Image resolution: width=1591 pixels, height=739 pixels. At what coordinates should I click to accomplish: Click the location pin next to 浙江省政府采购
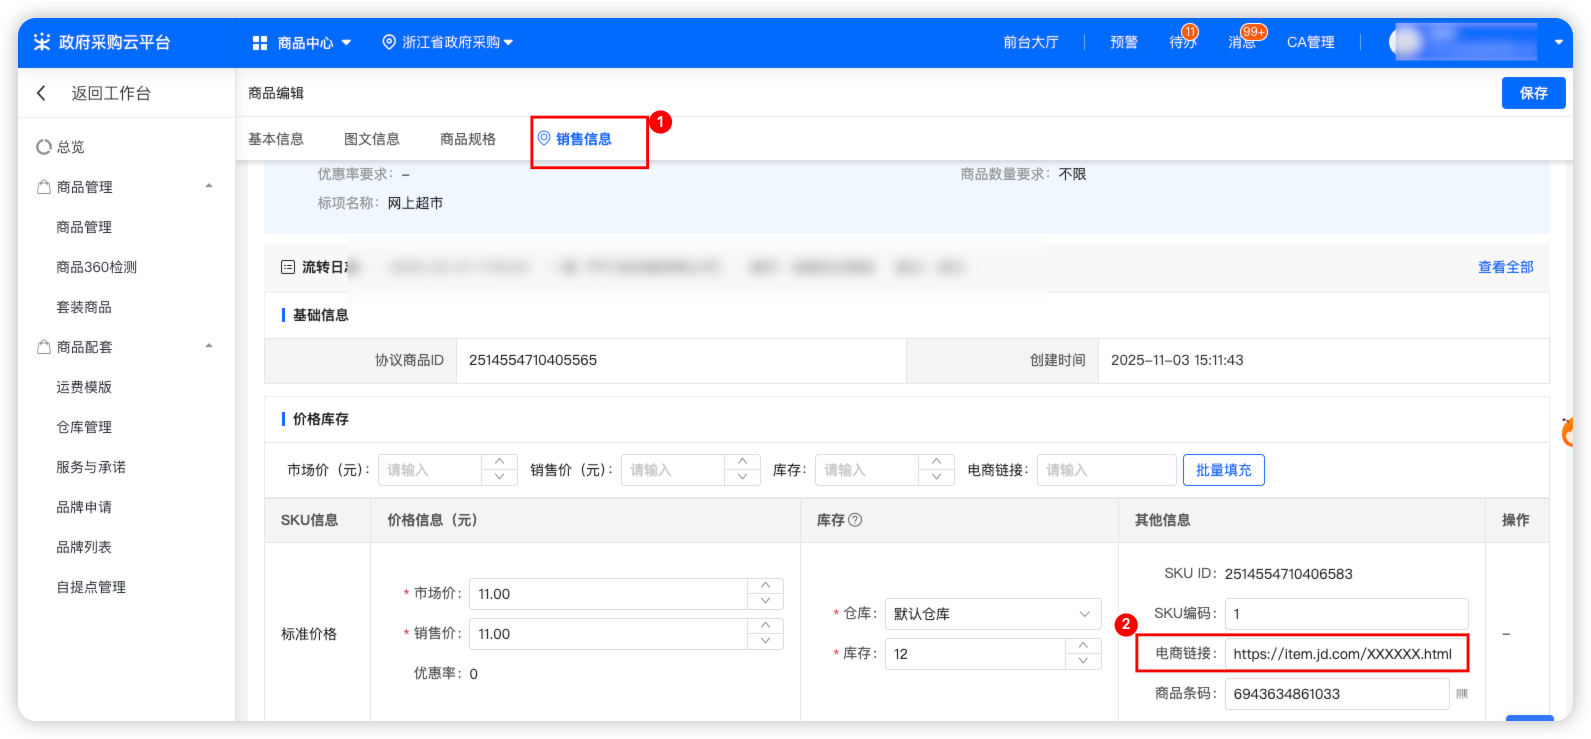pyautogui.click(x=389, y=42)
